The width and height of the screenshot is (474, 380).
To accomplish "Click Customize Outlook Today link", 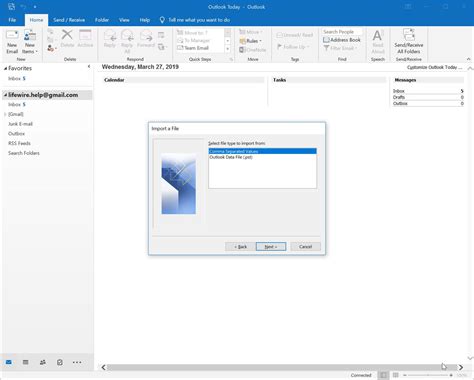I will point(434,67).
